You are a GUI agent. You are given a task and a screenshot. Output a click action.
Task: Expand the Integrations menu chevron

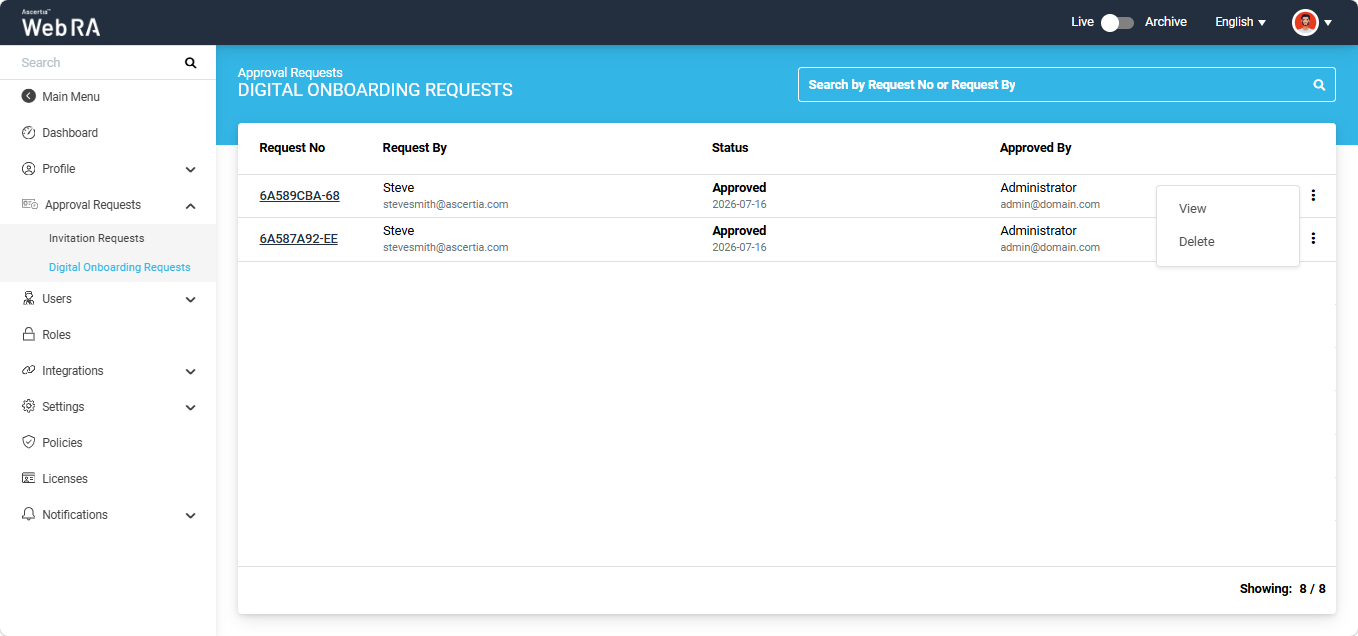coord(191,372)
